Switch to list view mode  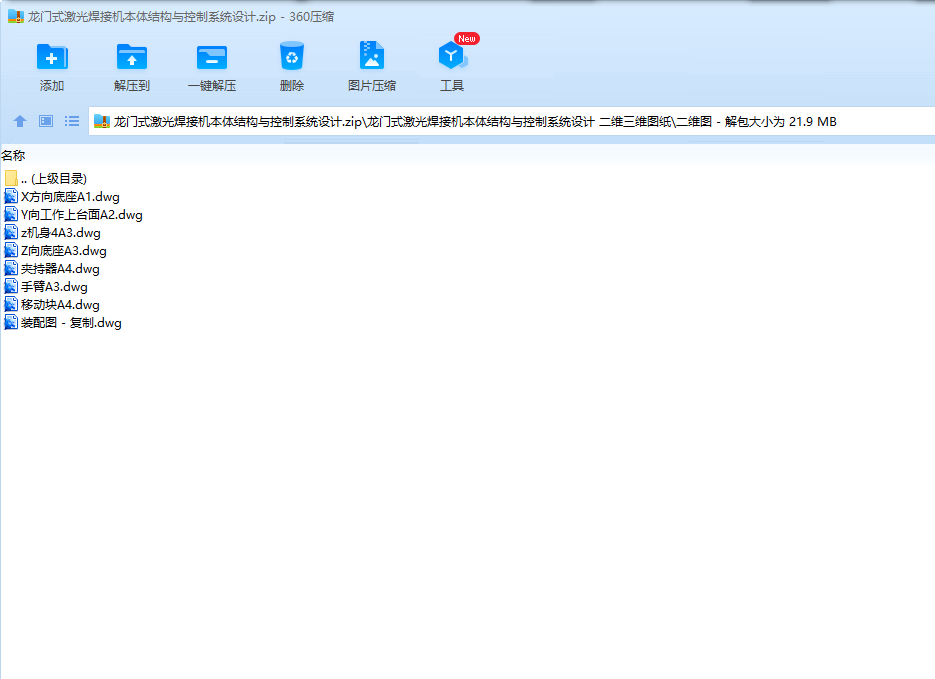click(72, 122)
